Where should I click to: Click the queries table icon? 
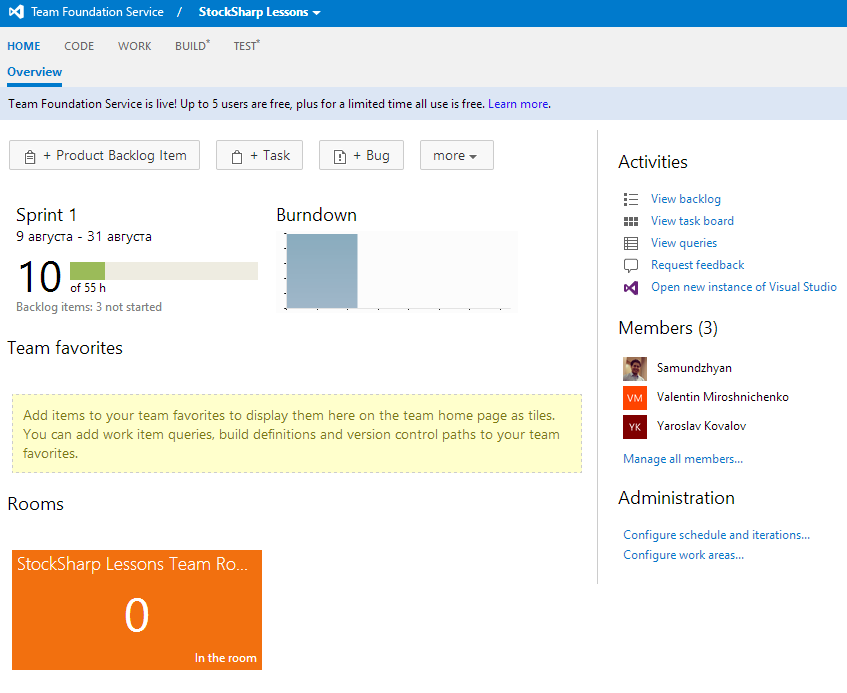pos(631,244)
